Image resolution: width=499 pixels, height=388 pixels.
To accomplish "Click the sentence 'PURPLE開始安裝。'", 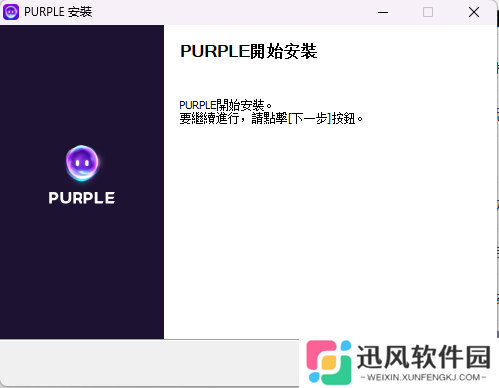I will (x=226, y=105).
